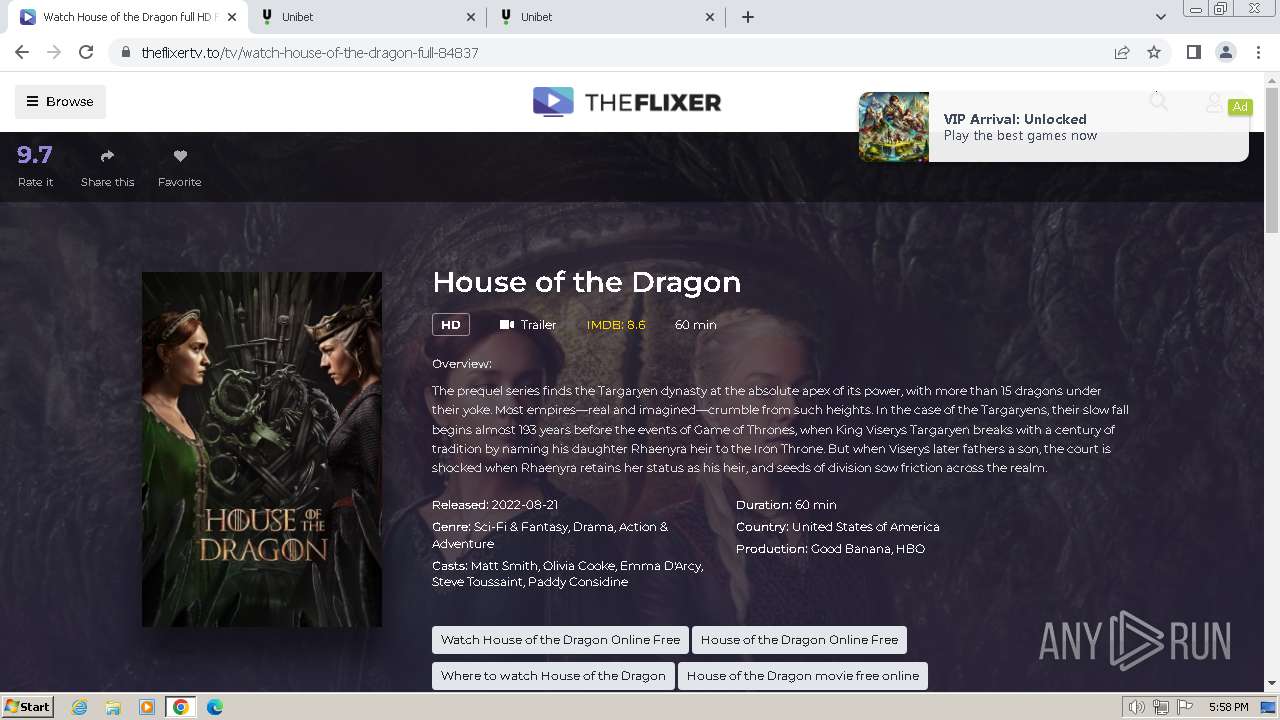Open the network tray icon
This screenshot has width=1280, height=720.
point(1161,707)
